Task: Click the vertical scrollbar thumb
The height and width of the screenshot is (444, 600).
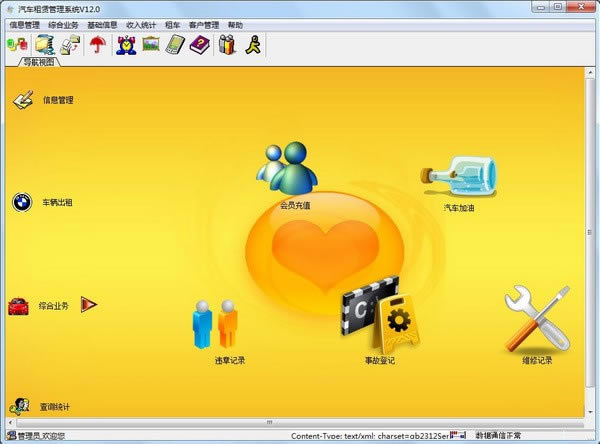Action: [590, 232]
